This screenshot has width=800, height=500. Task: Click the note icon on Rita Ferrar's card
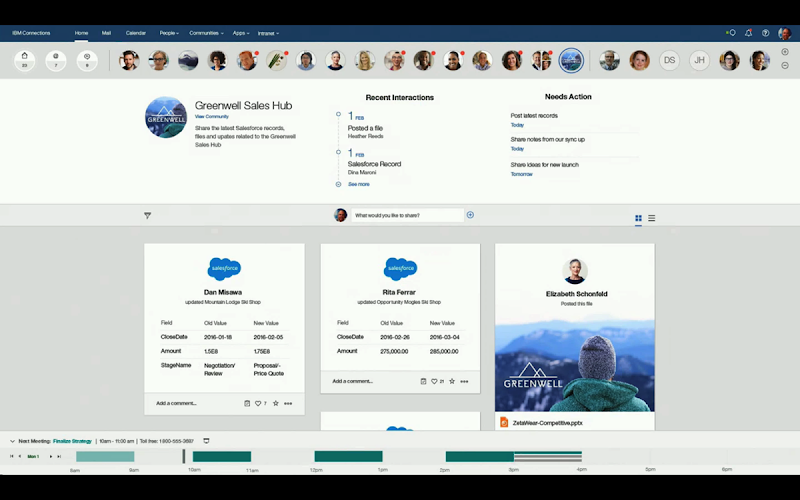pos(423,381)
